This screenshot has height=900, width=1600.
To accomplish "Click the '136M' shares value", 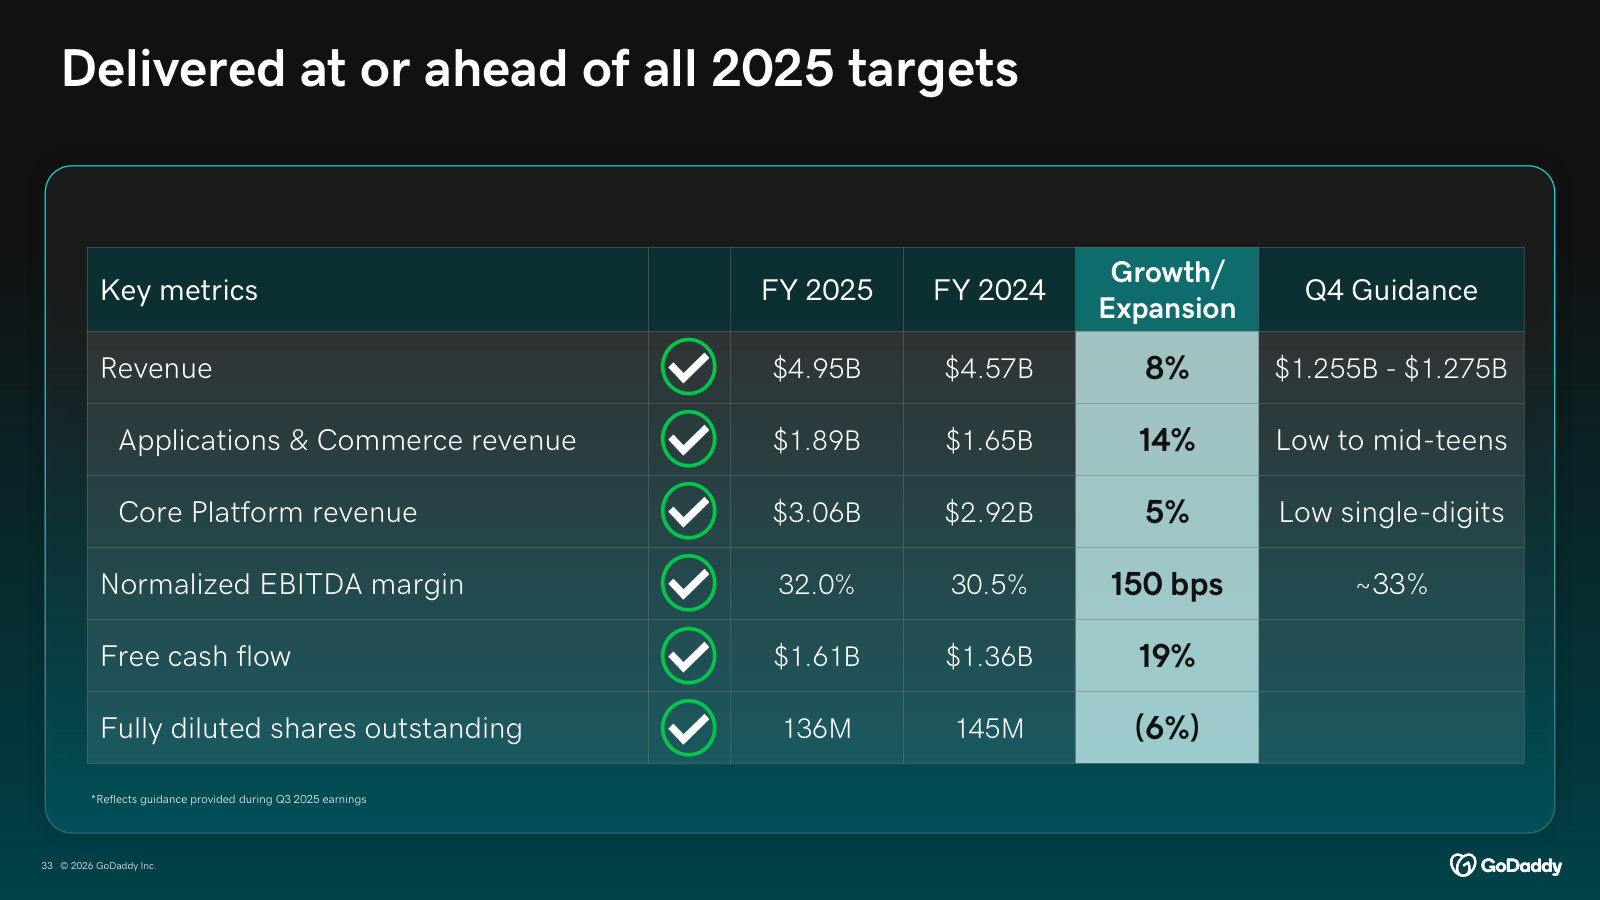I will coord(817,728).
